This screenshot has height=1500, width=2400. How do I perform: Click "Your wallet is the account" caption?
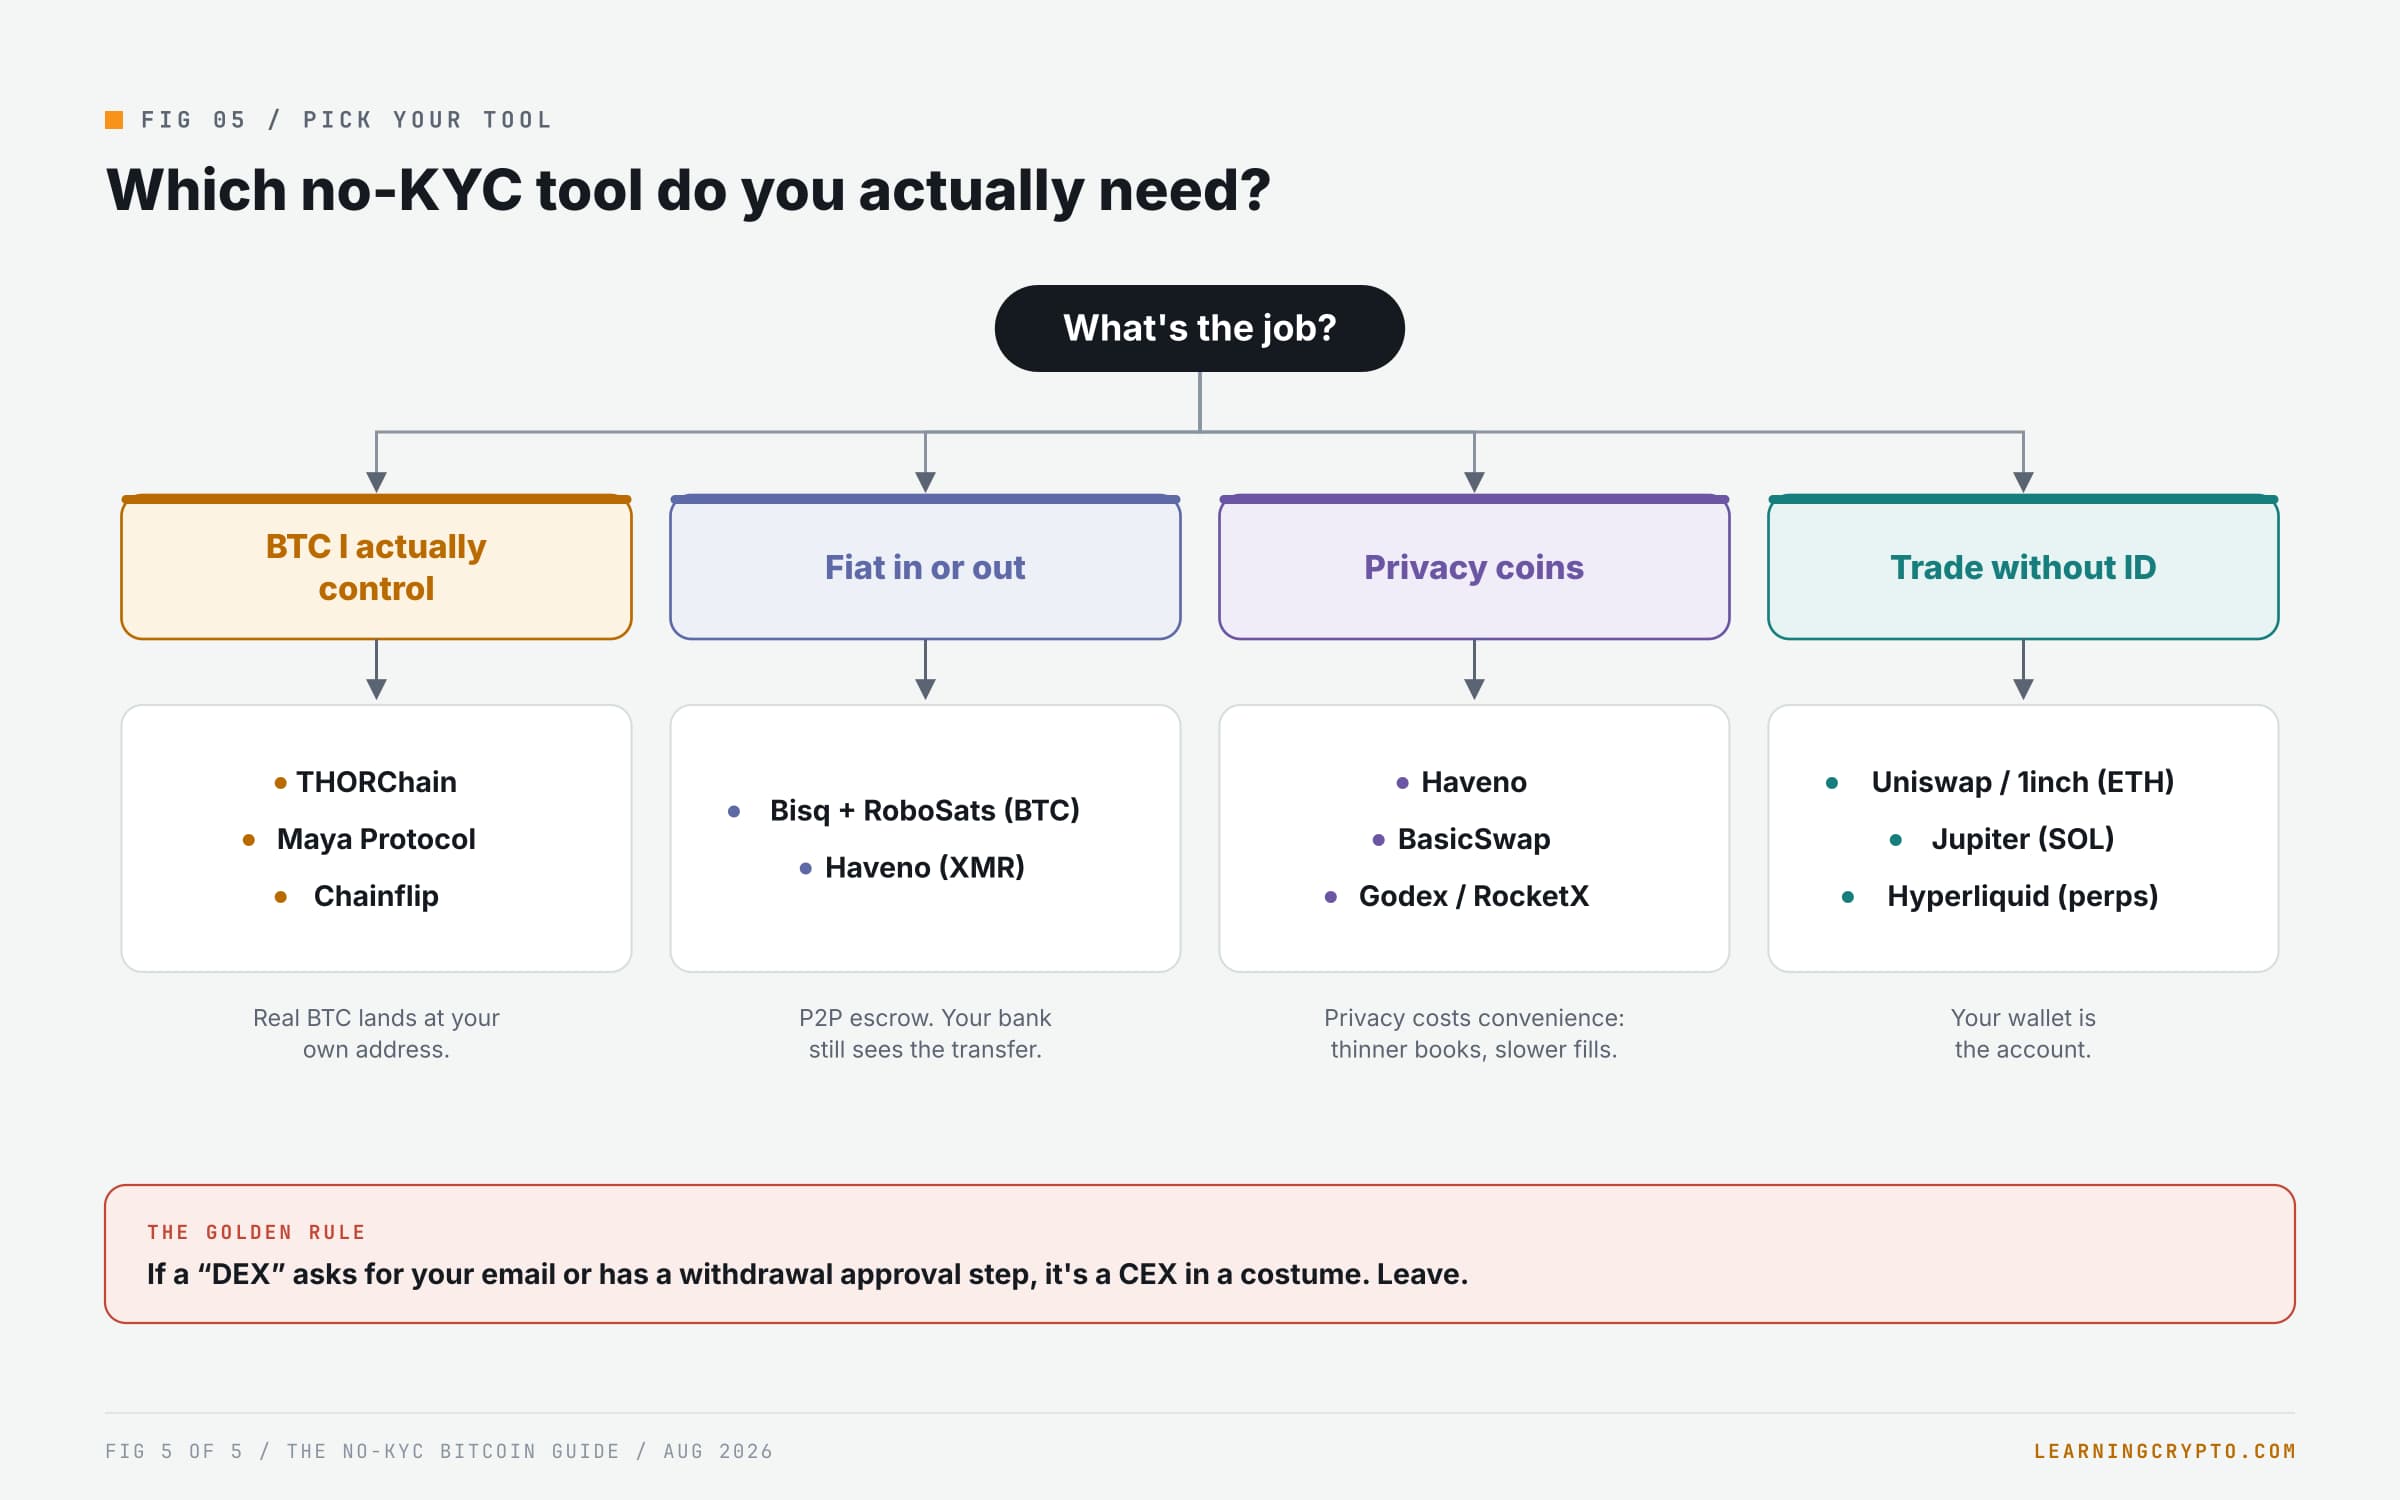click(x=2023, y=1034)
